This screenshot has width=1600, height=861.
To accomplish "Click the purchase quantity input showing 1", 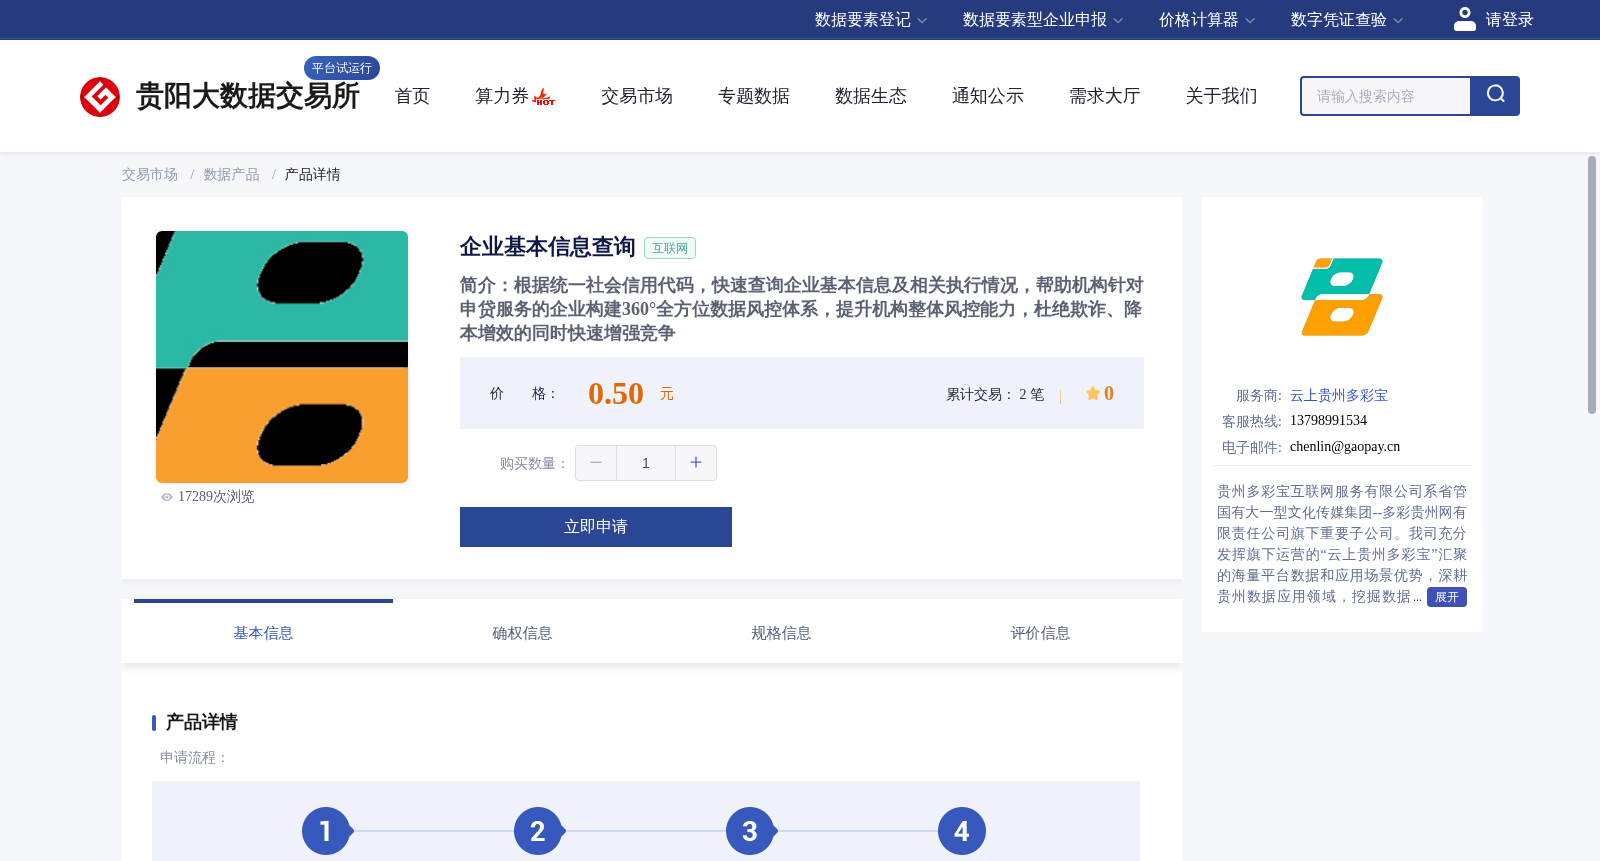I will tap(646, 463).
